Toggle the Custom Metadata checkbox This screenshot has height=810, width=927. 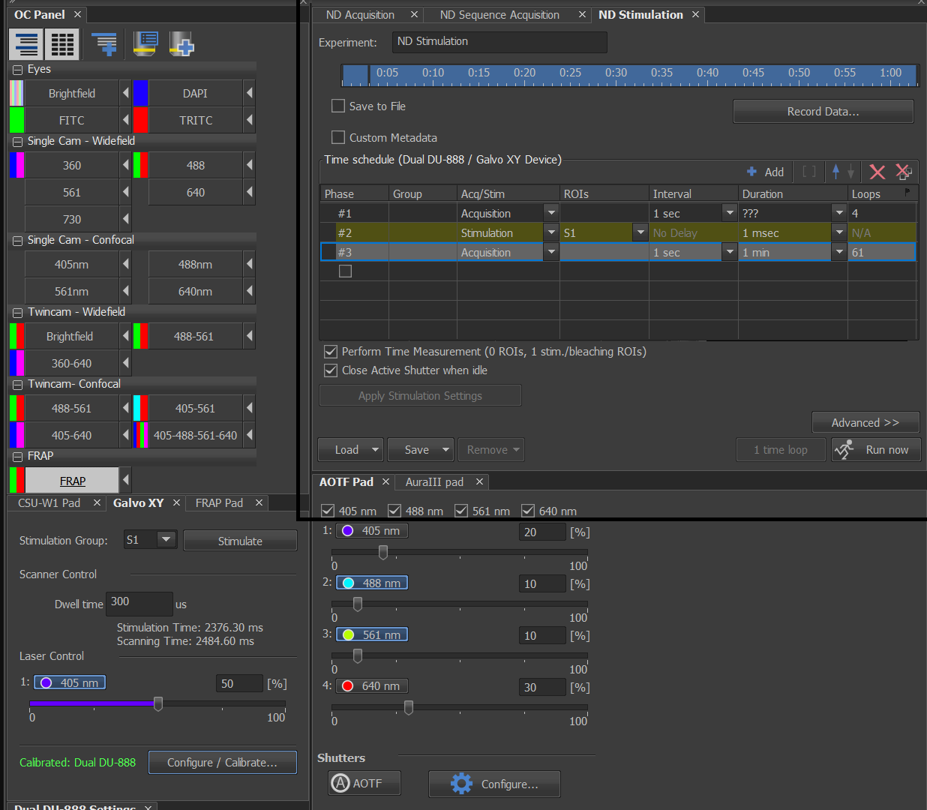tap(338, 138)
